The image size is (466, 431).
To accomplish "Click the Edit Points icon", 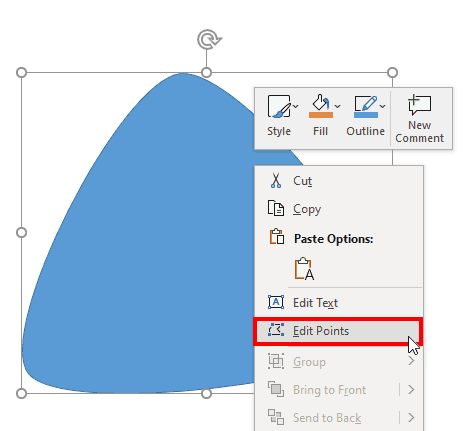I will [x=276, y=330].
